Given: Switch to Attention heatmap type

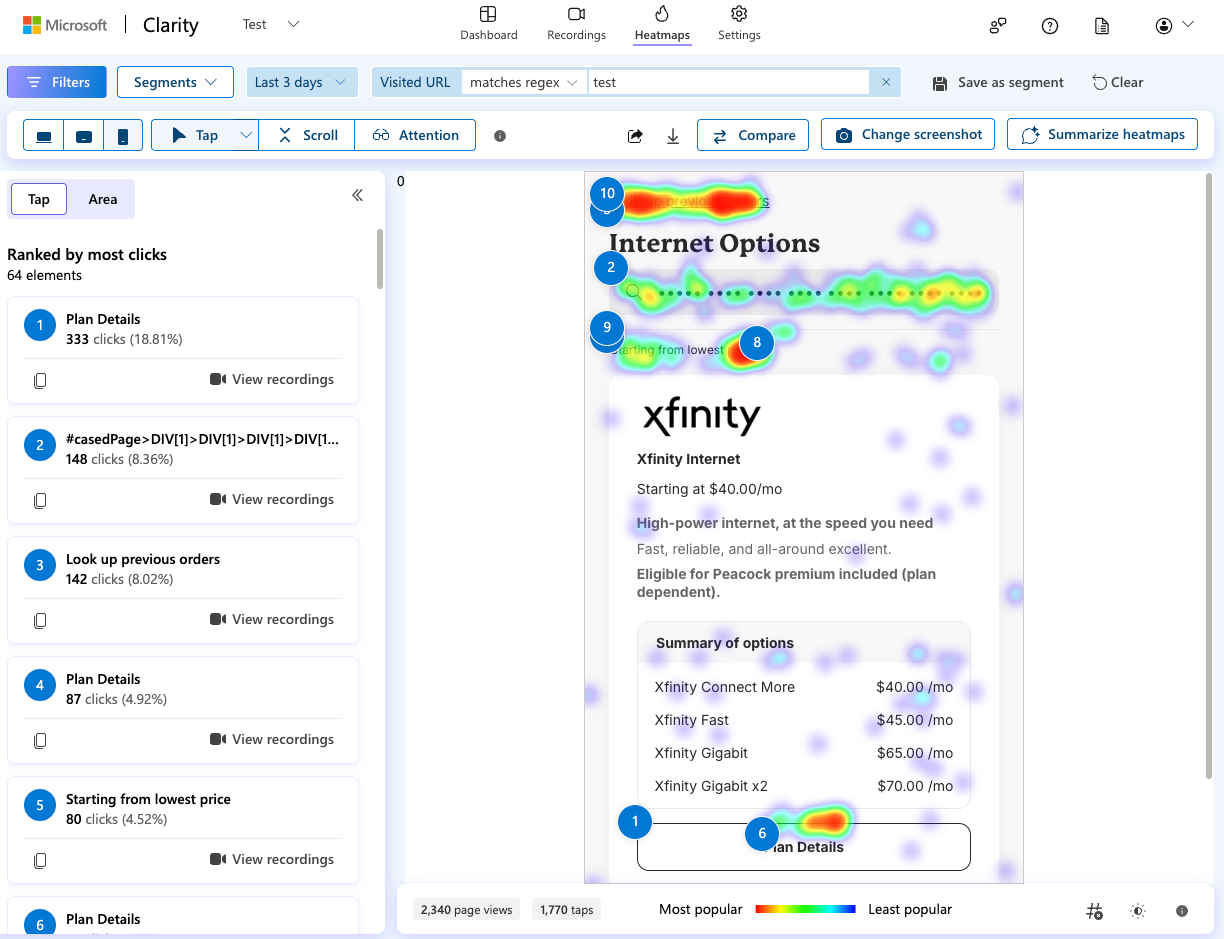Looking at the screenshot, I should [415, 135].
